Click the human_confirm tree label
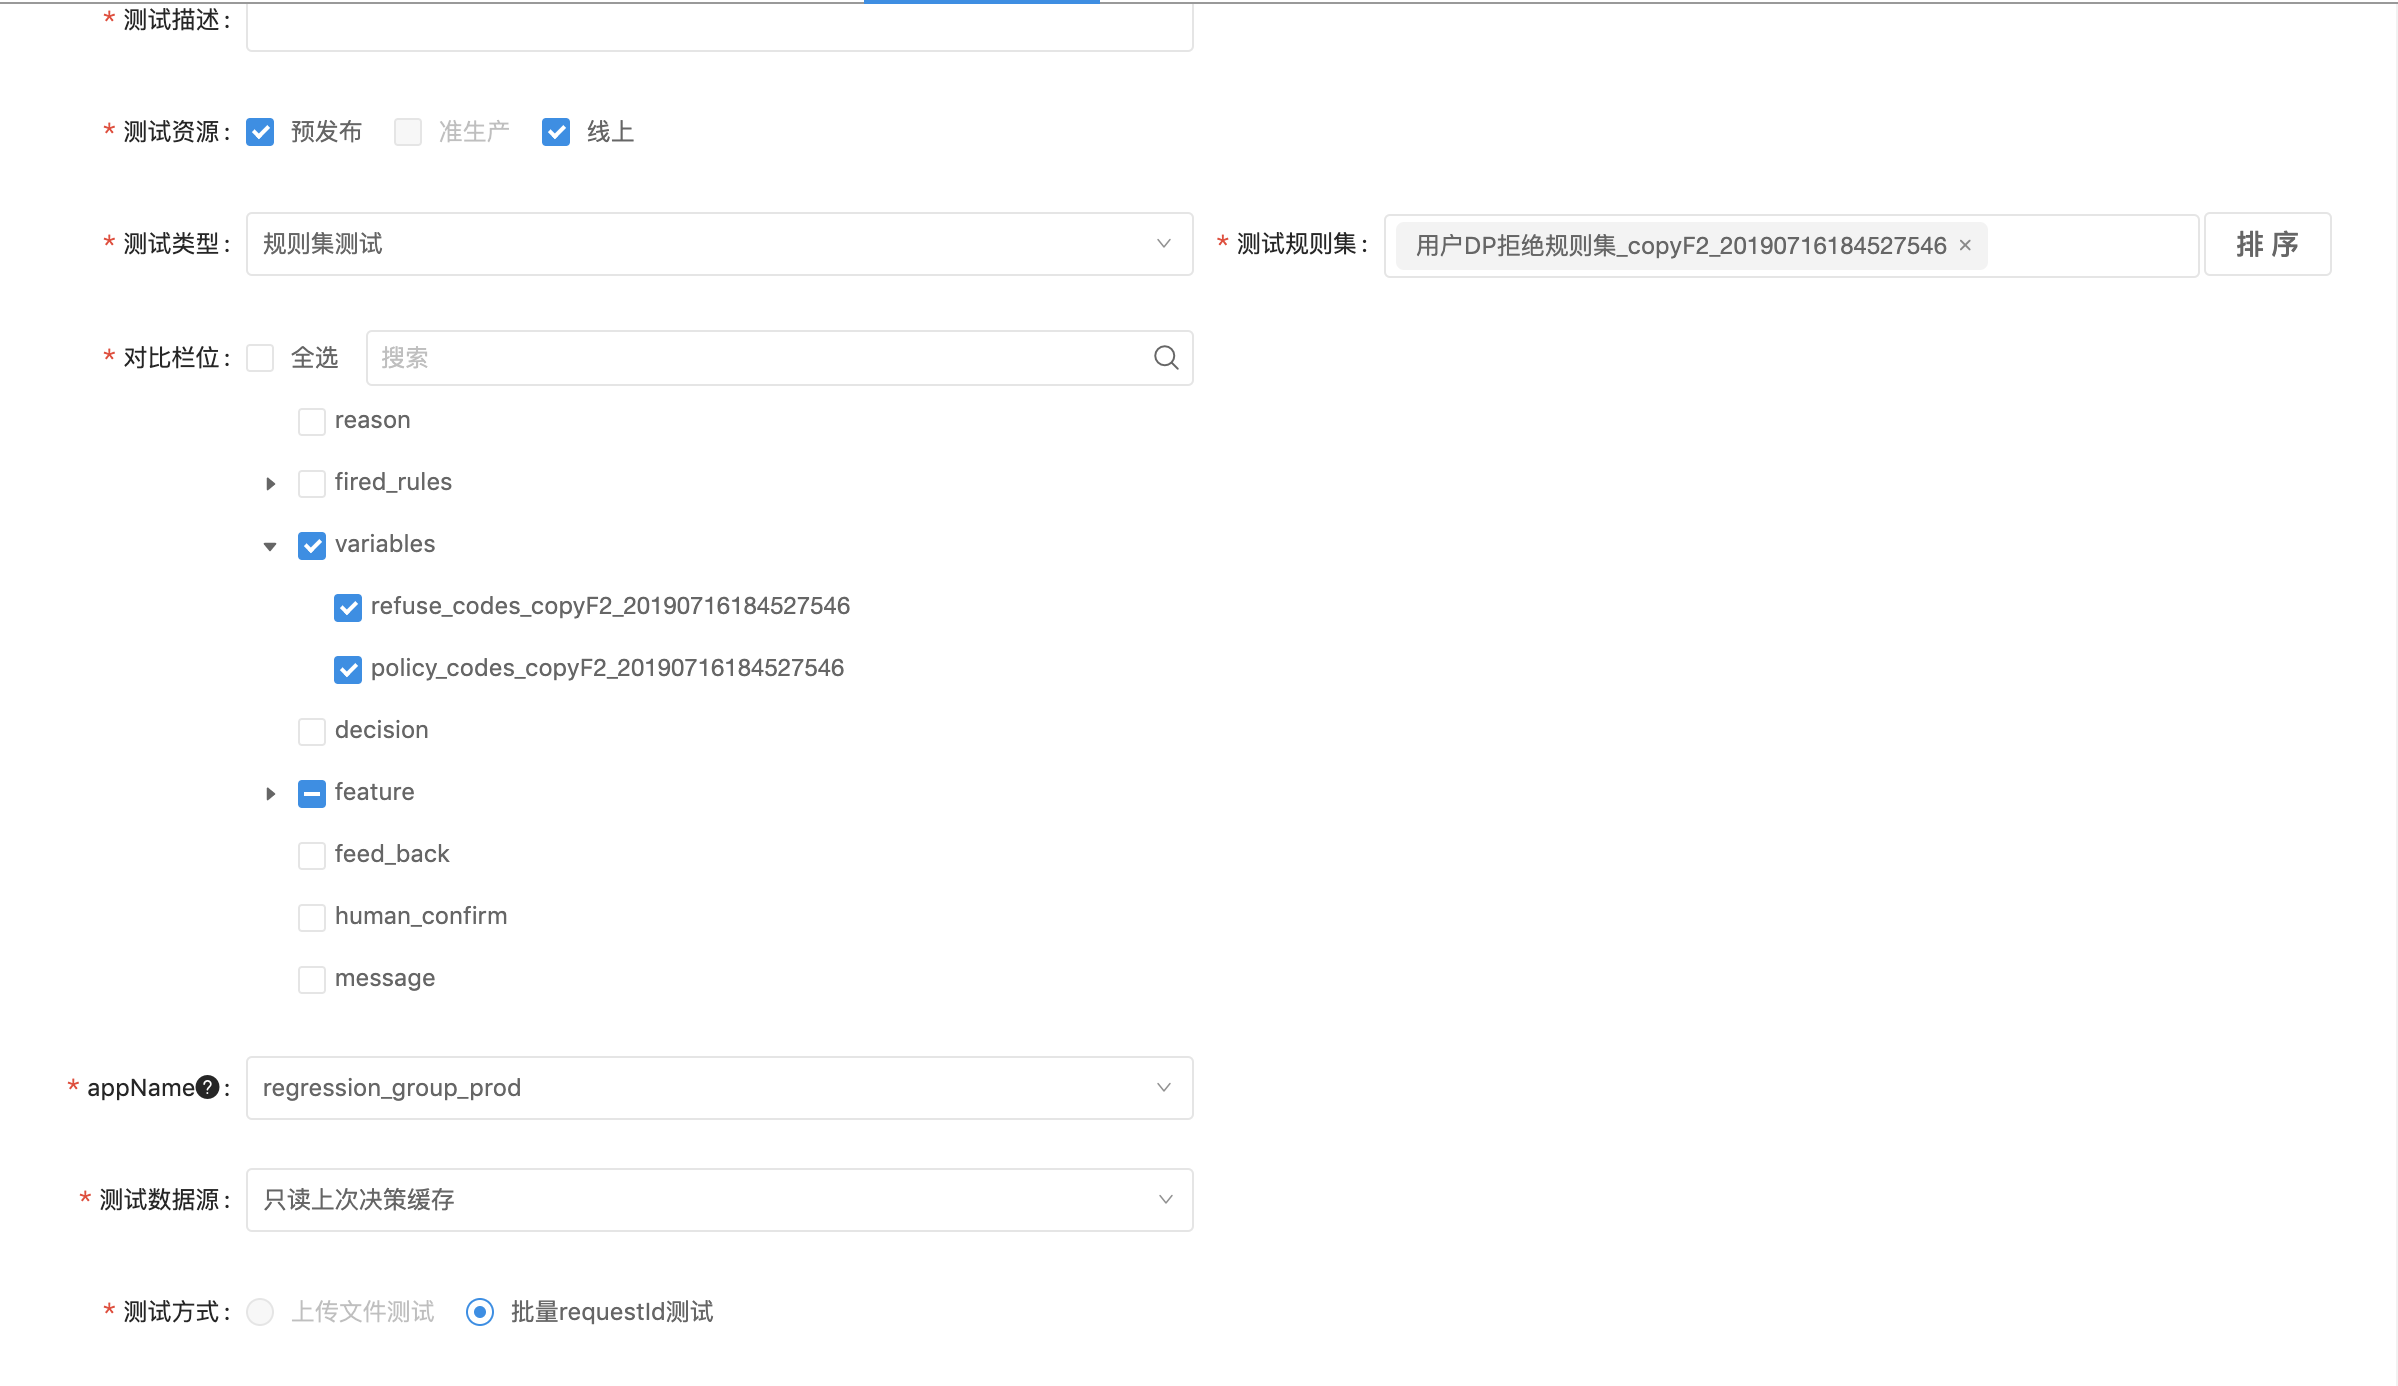This screenshot has width=2398, height=1386. pyautogui.click(x=421, y=916)
